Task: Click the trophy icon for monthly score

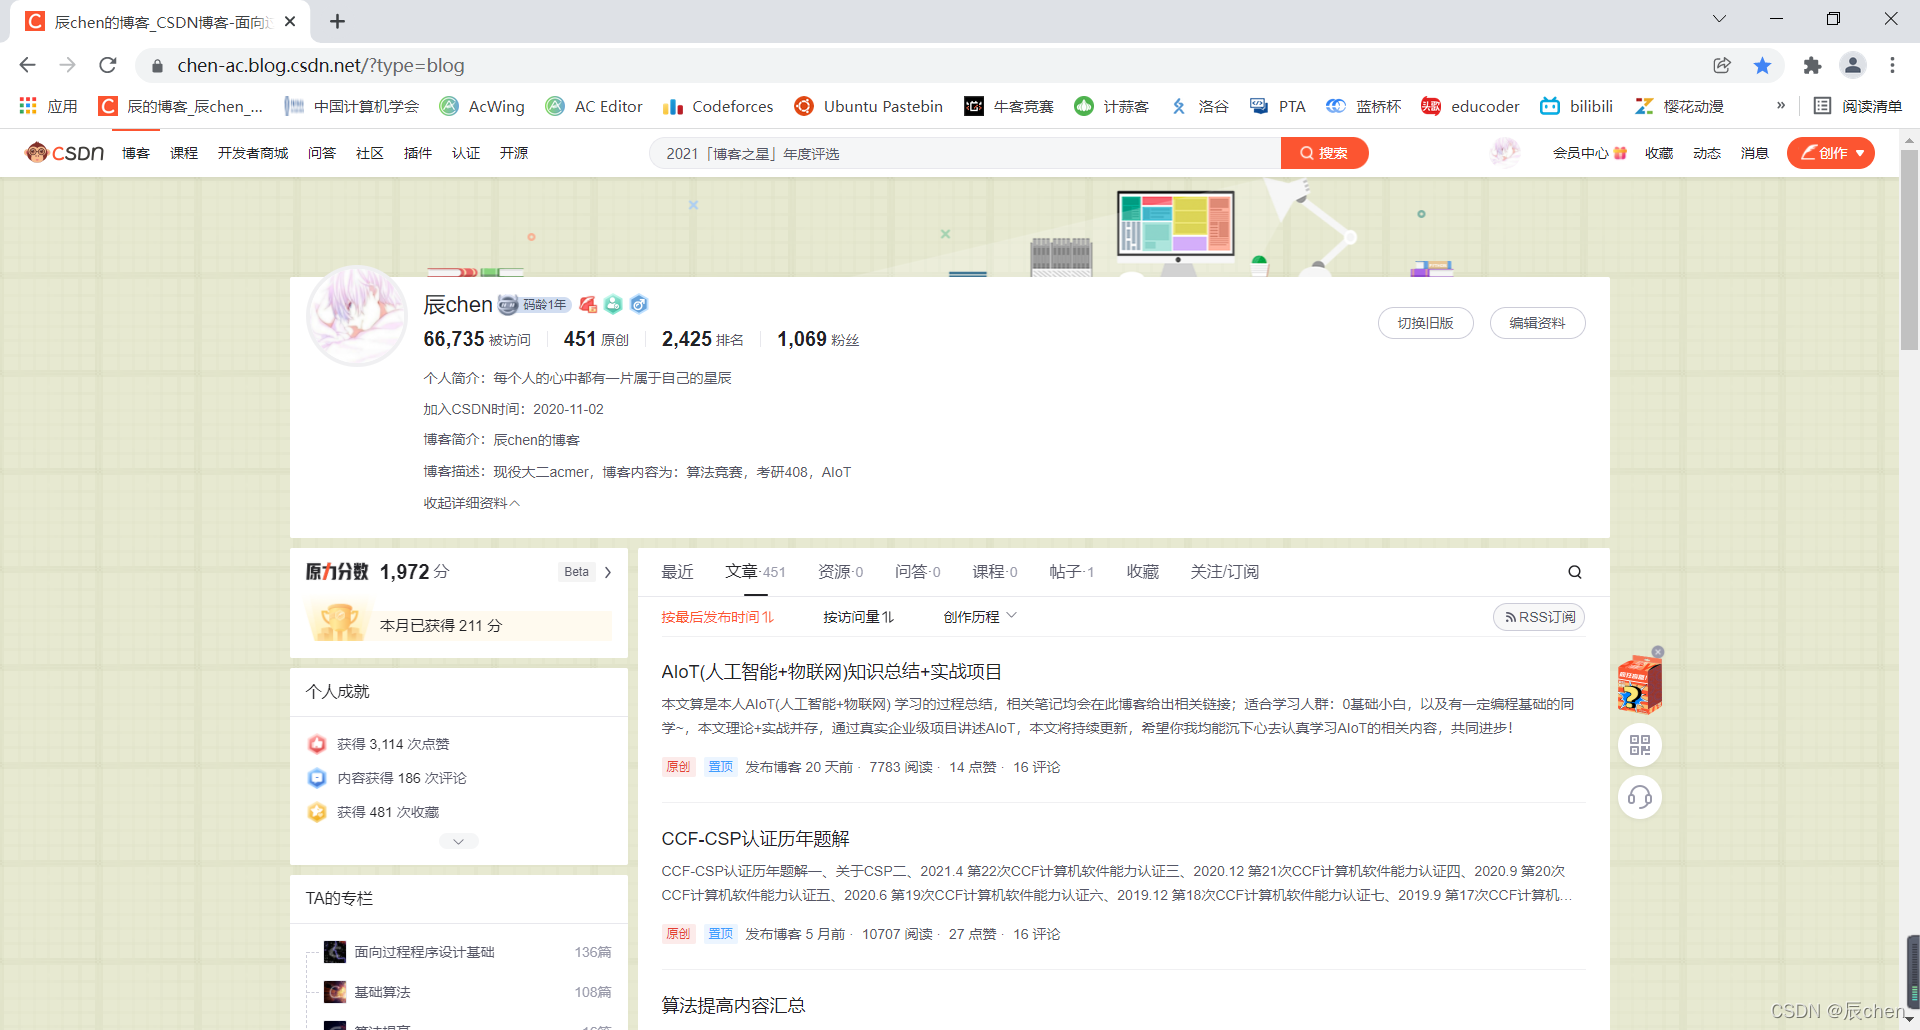Action: (339, 622)
